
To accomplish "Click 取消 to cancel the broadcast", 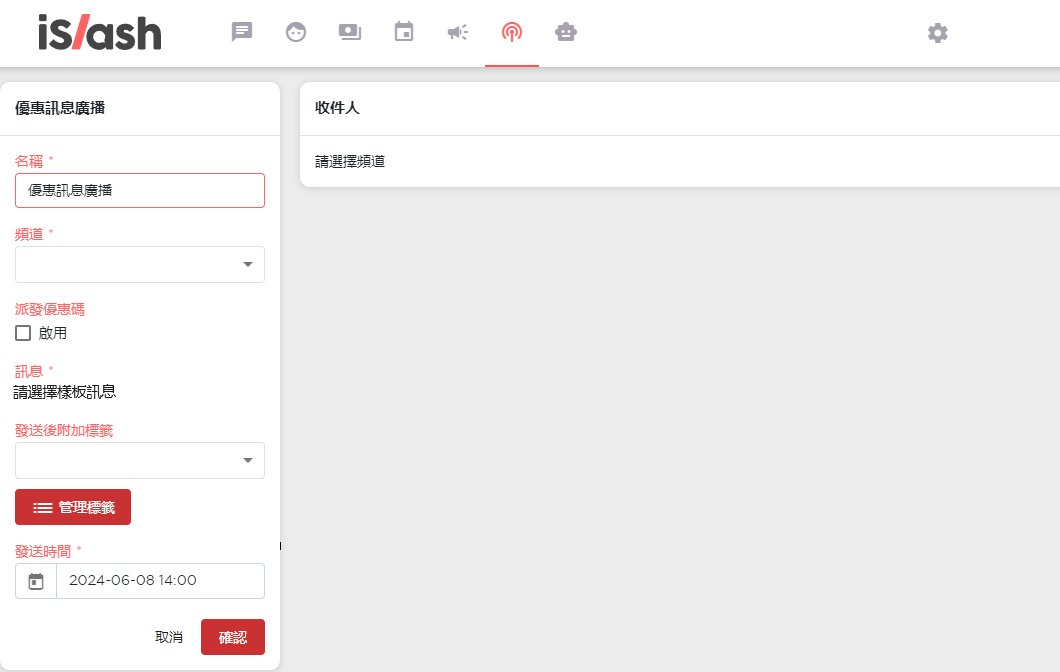I will [169, 637].
